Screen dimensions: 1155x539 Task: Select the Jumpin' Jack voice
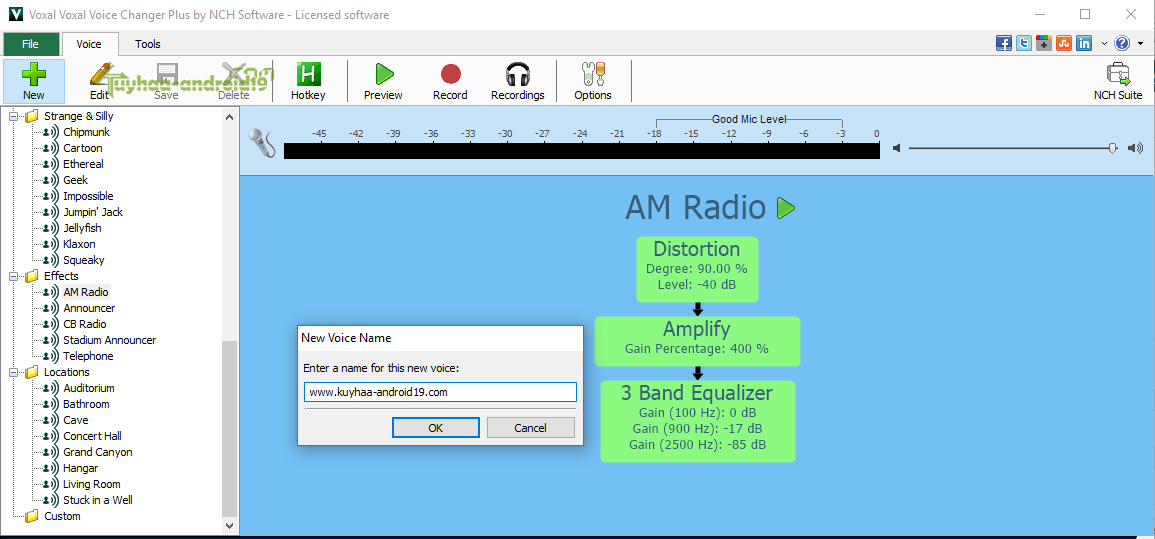93,212
